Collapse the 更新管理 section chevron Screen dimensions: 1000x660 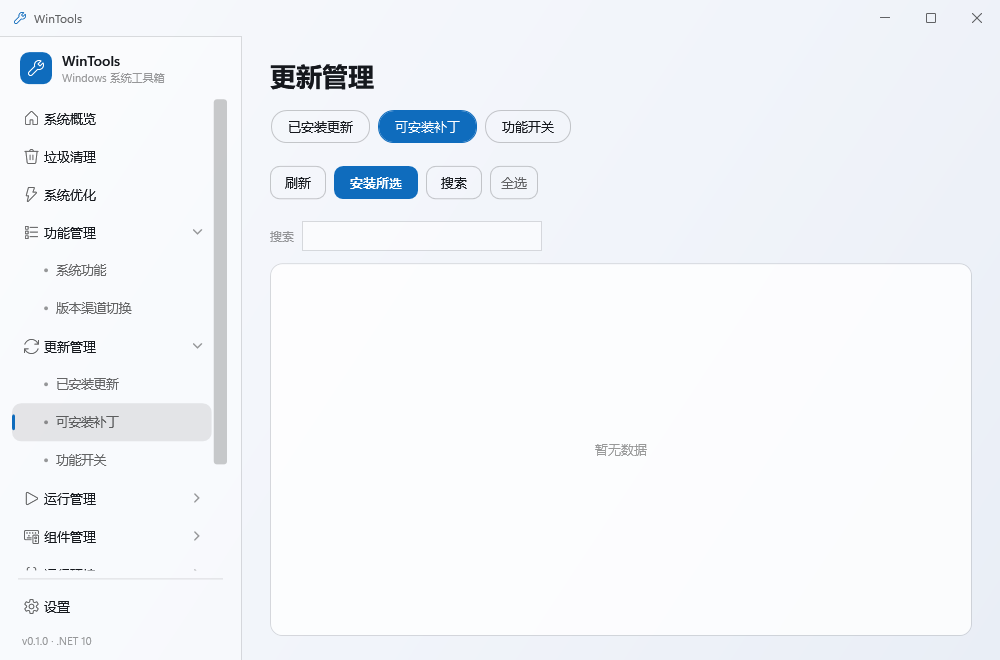pyautogui.click(x=198, y=346)
